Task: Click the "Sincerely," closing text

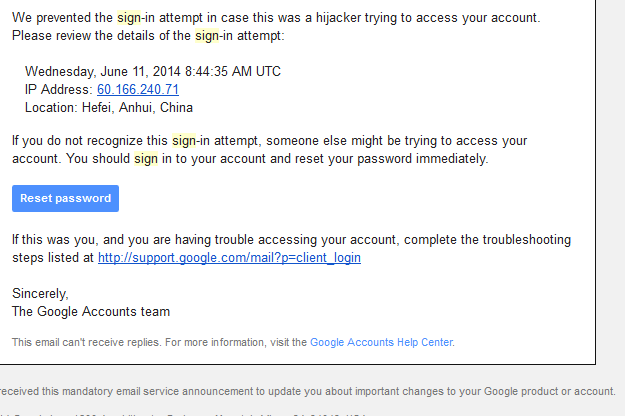Action: [x=40, y=294]
